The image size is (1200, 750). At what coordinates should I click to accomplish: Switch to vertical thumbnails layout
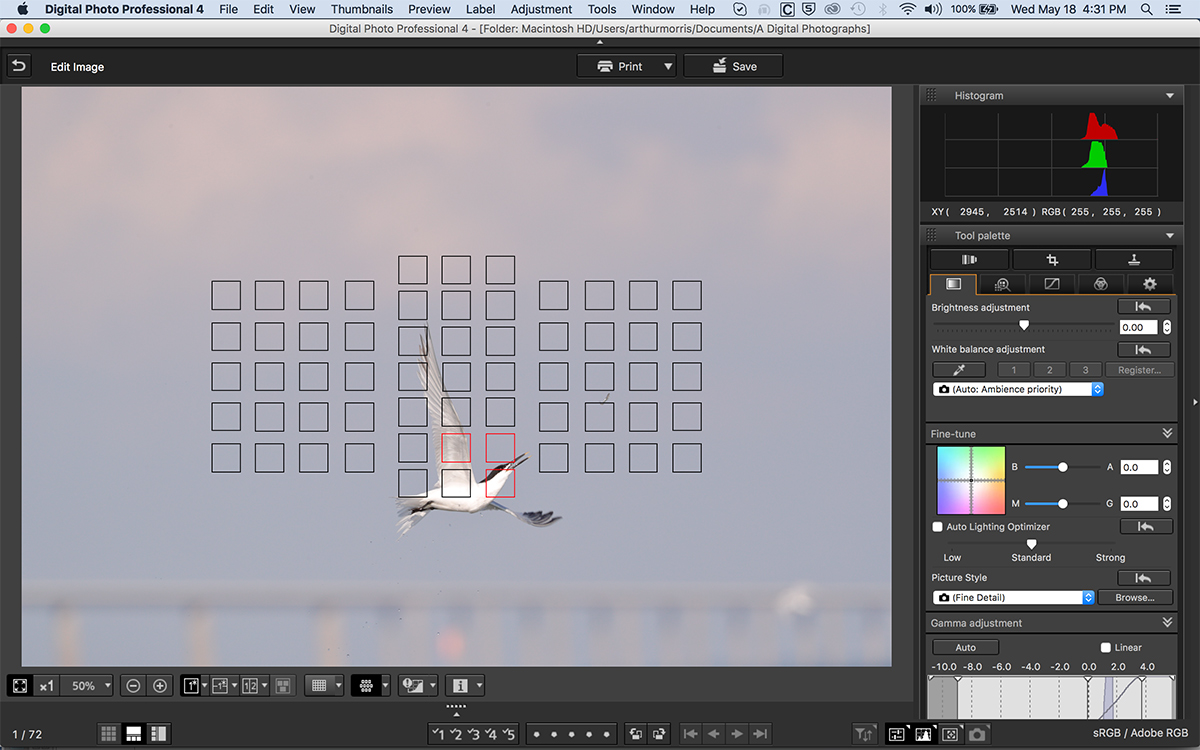click(x=158, y=734)
